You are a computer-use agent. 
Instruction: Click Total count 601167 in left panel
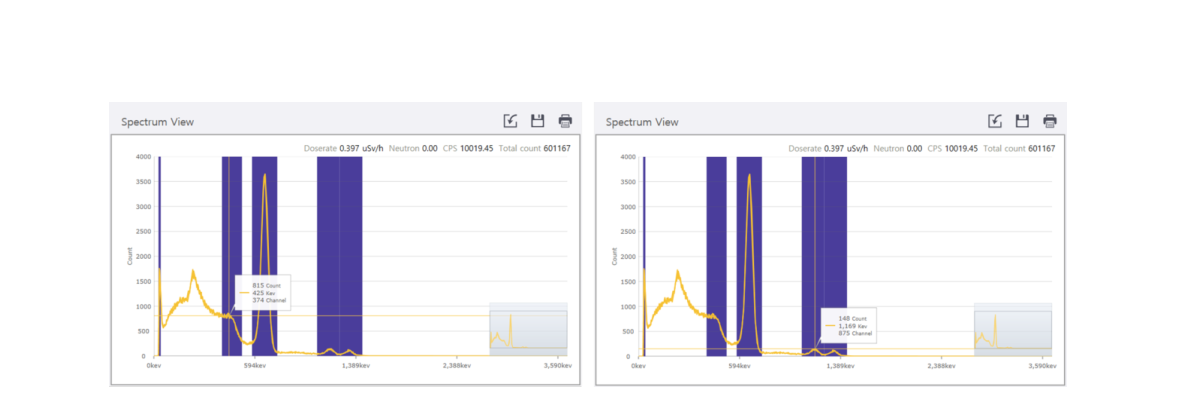coord(534,148)
